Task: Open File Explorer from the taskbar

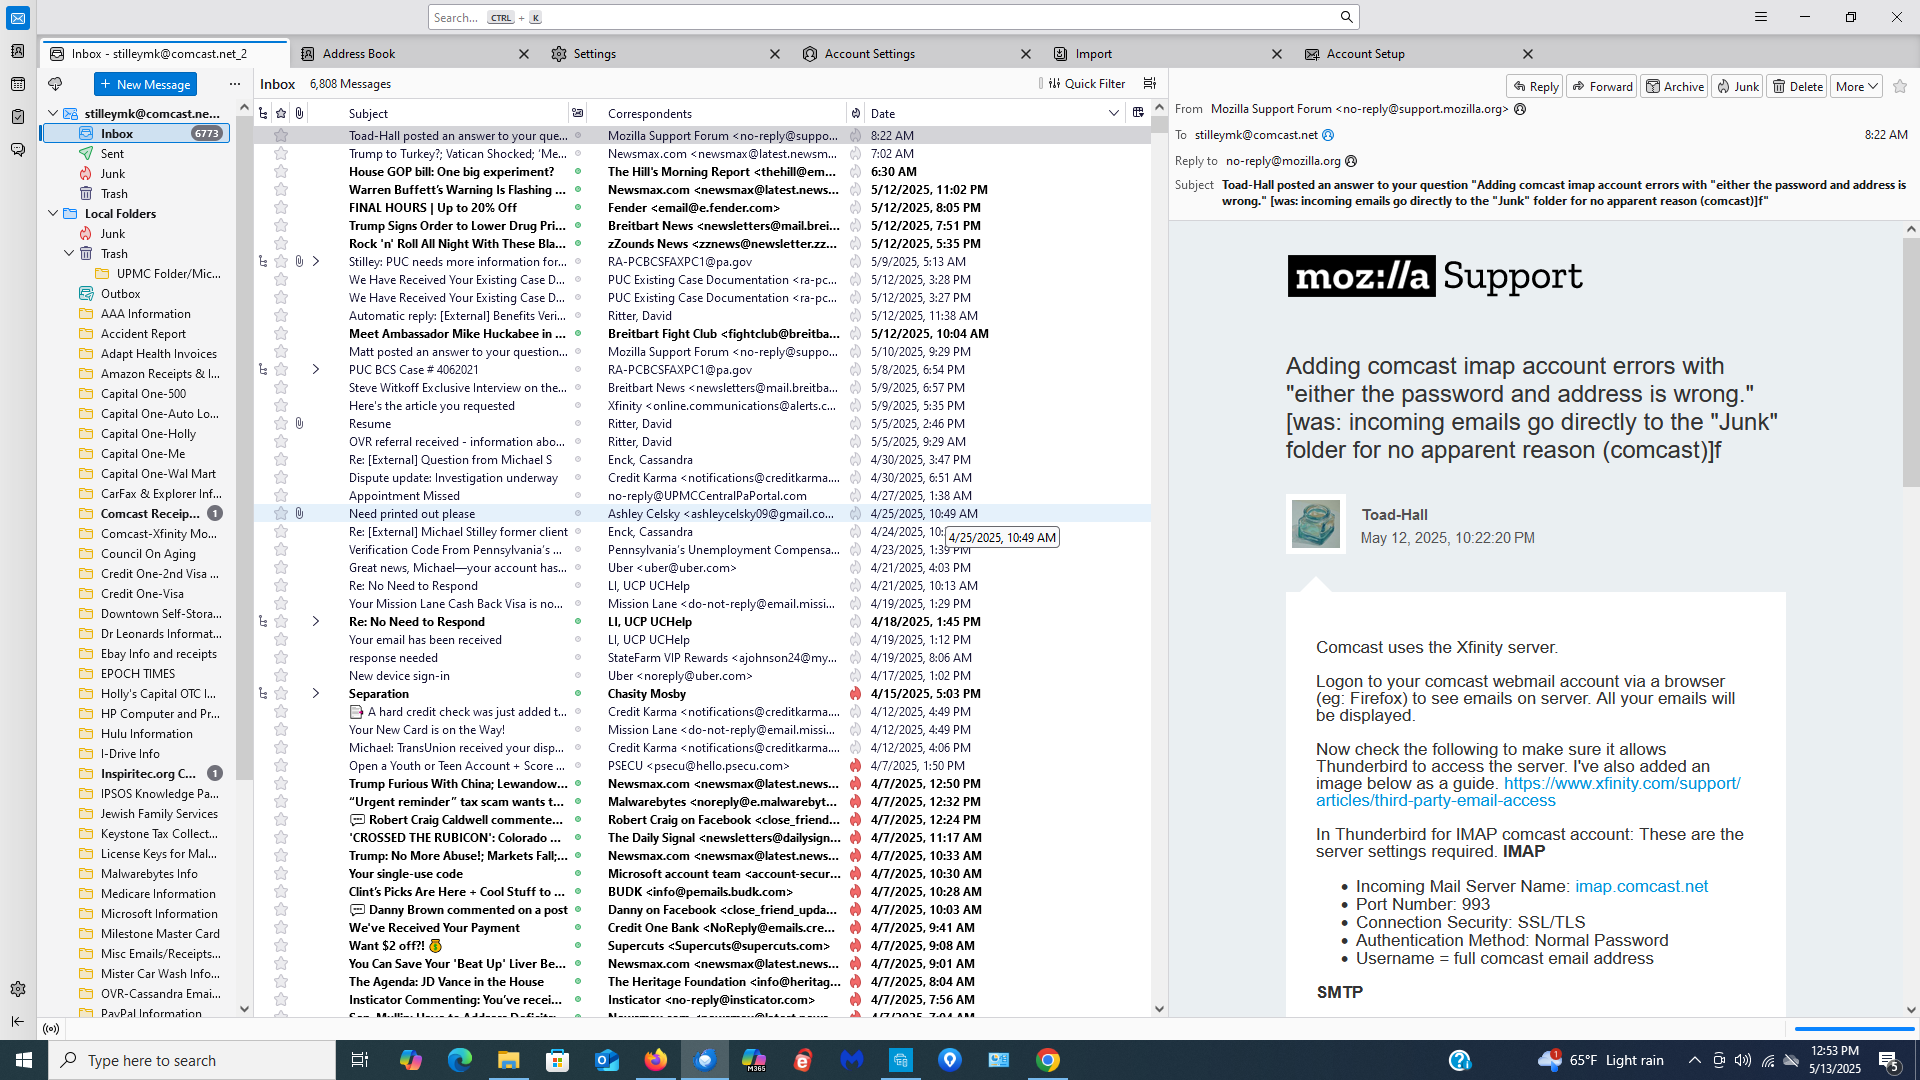Action: [509, 1060]
